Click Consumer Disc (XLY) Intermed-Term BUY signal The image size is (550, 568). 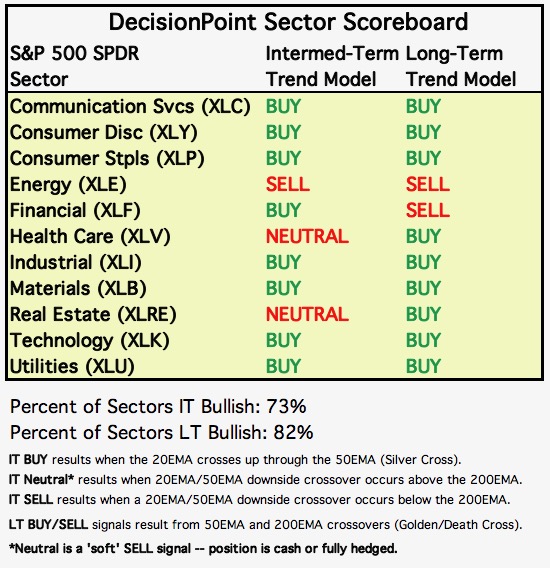(x=283, y=132)
